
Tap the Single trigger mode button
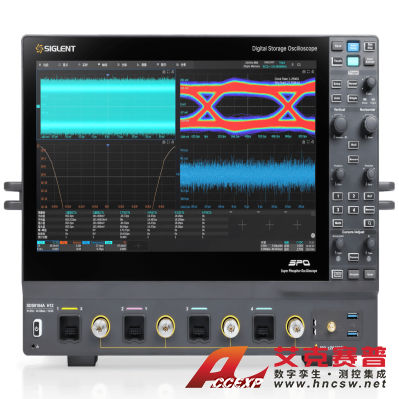[x=353, y=98]
